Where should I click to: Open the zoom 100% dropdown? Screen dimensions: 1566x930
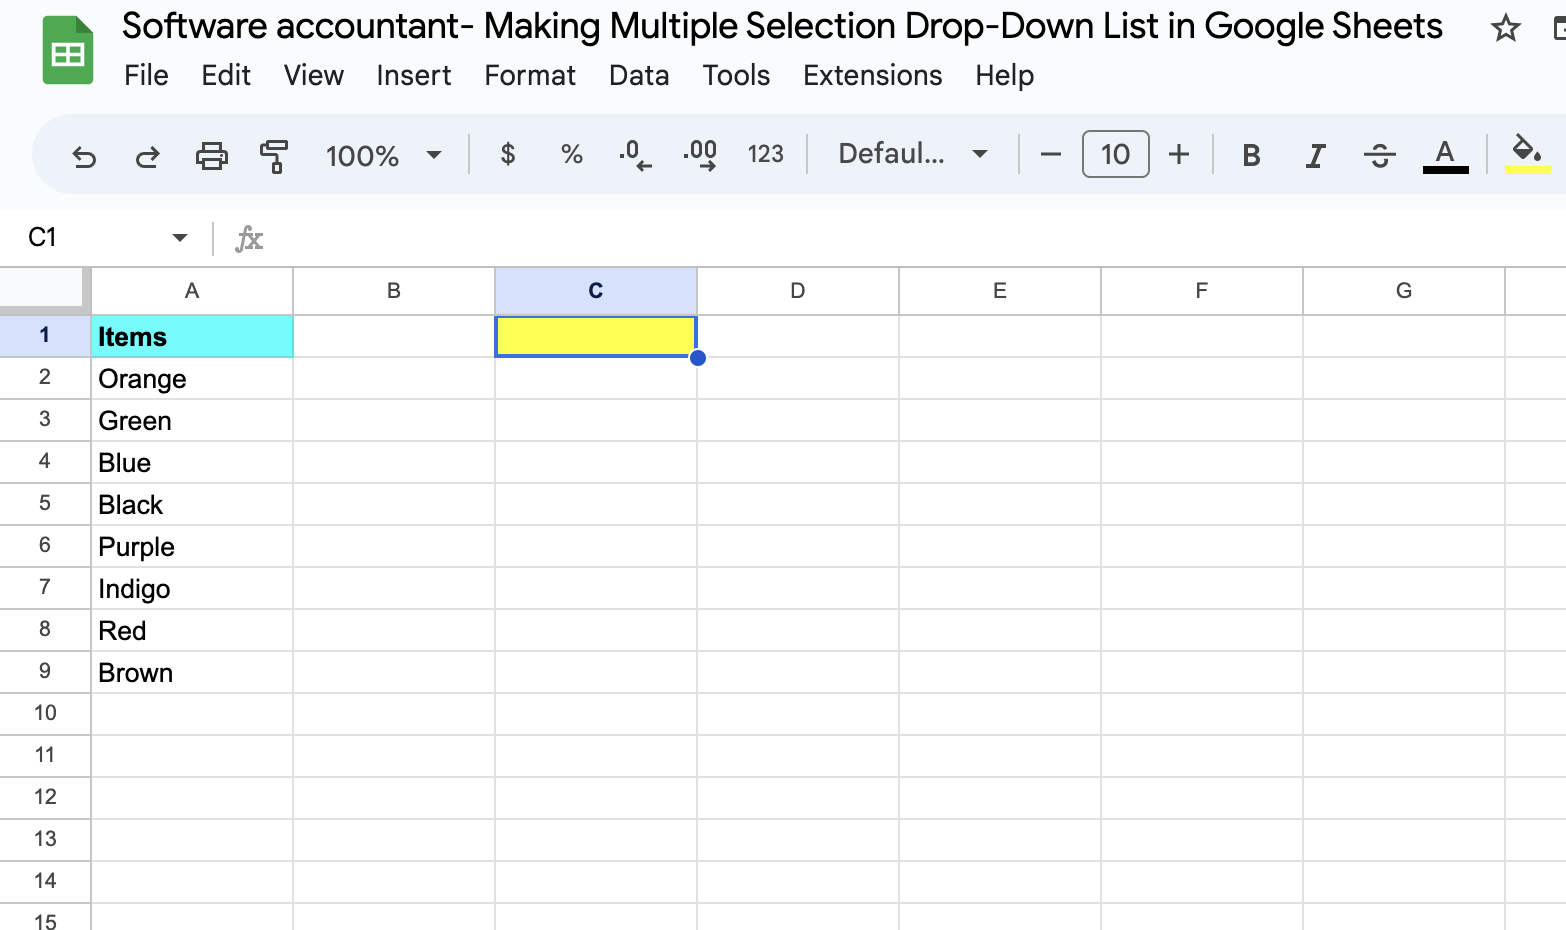click(x=383, y=156)
